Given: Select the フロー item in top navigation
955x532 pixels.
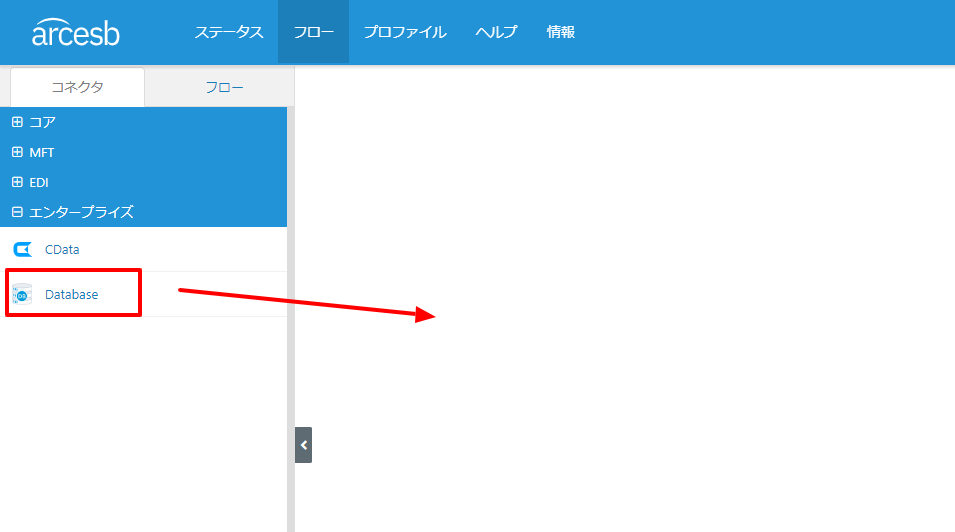Looking at the screenshot, I should (x=314, y=32).
